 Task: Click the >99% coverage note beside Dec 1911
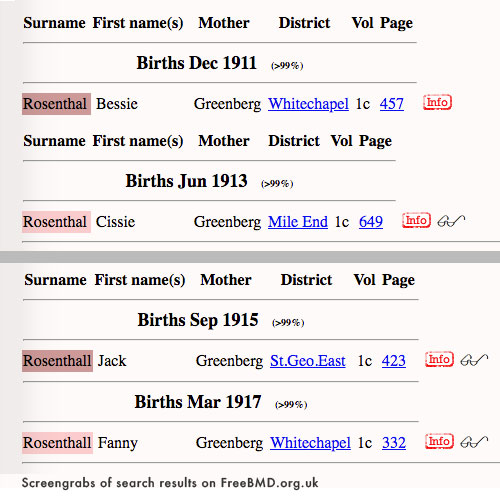point(287,66)
